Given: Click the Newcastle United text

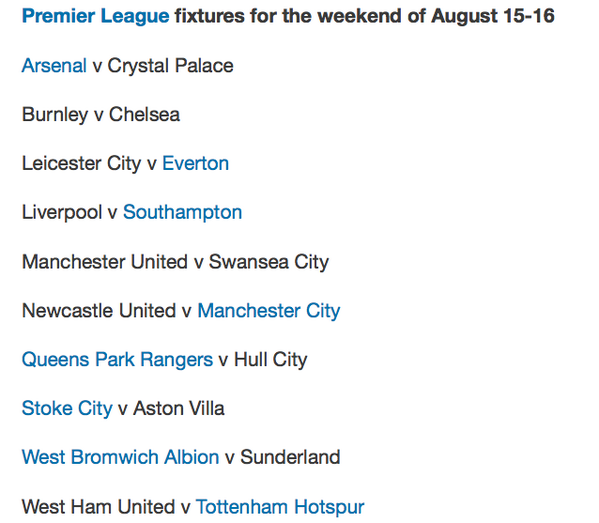Looking at the screenshot, I should (99, 311).
